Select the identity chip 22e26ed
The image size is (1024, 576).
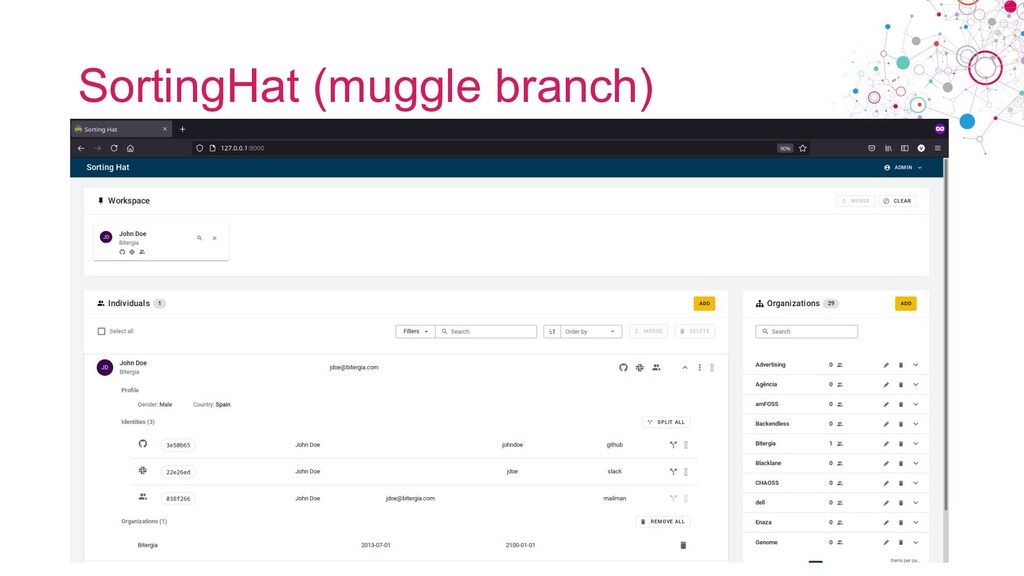(178, 472)
